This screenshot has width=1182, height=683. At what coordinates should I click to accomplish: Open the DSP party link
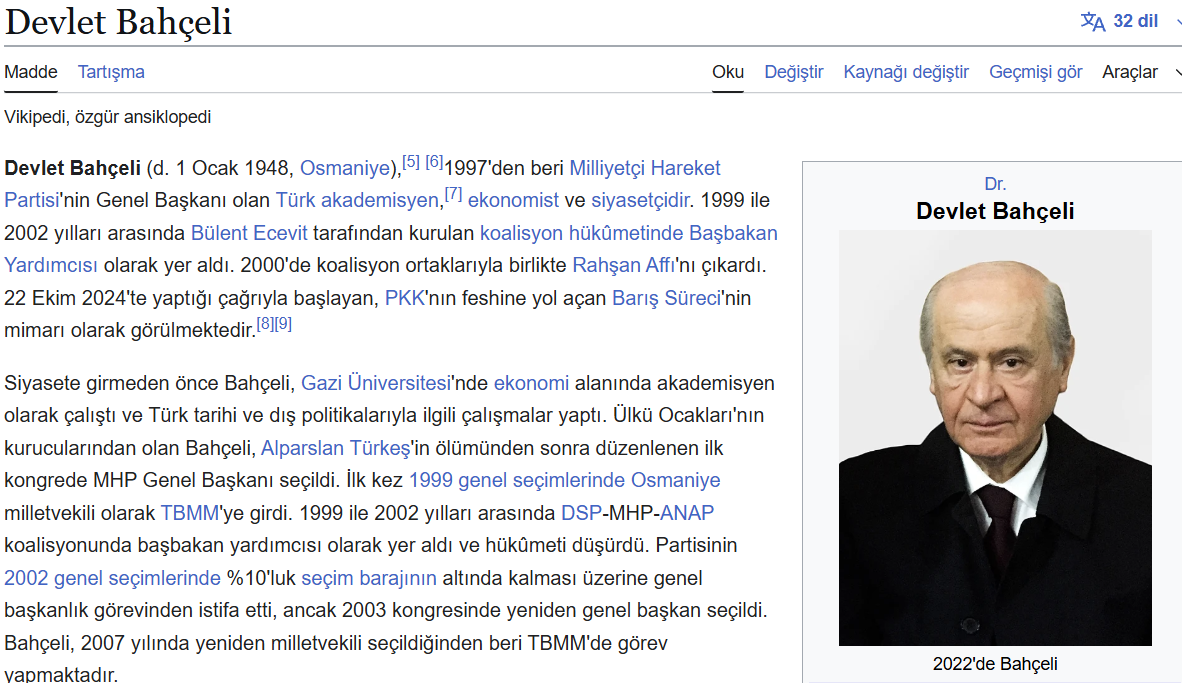pyautogui.click(x=581, y=513)
